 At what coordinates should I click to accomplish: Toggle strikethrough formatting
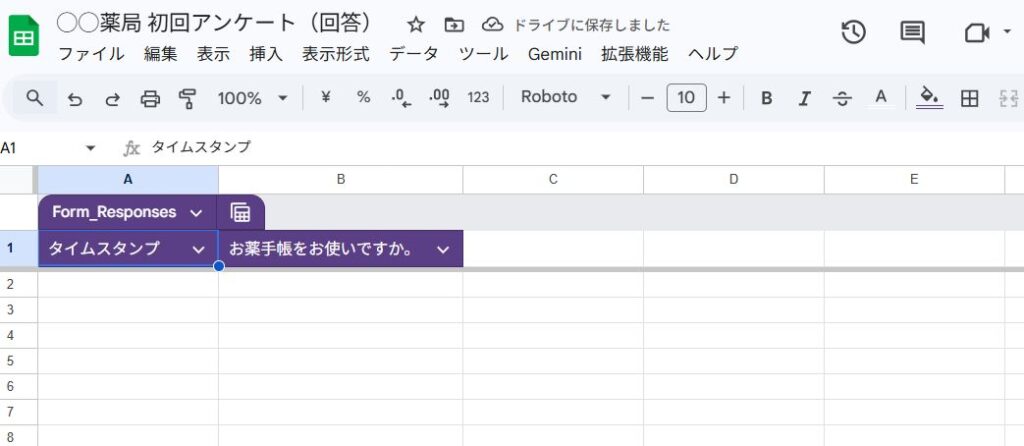pos(842,98)
